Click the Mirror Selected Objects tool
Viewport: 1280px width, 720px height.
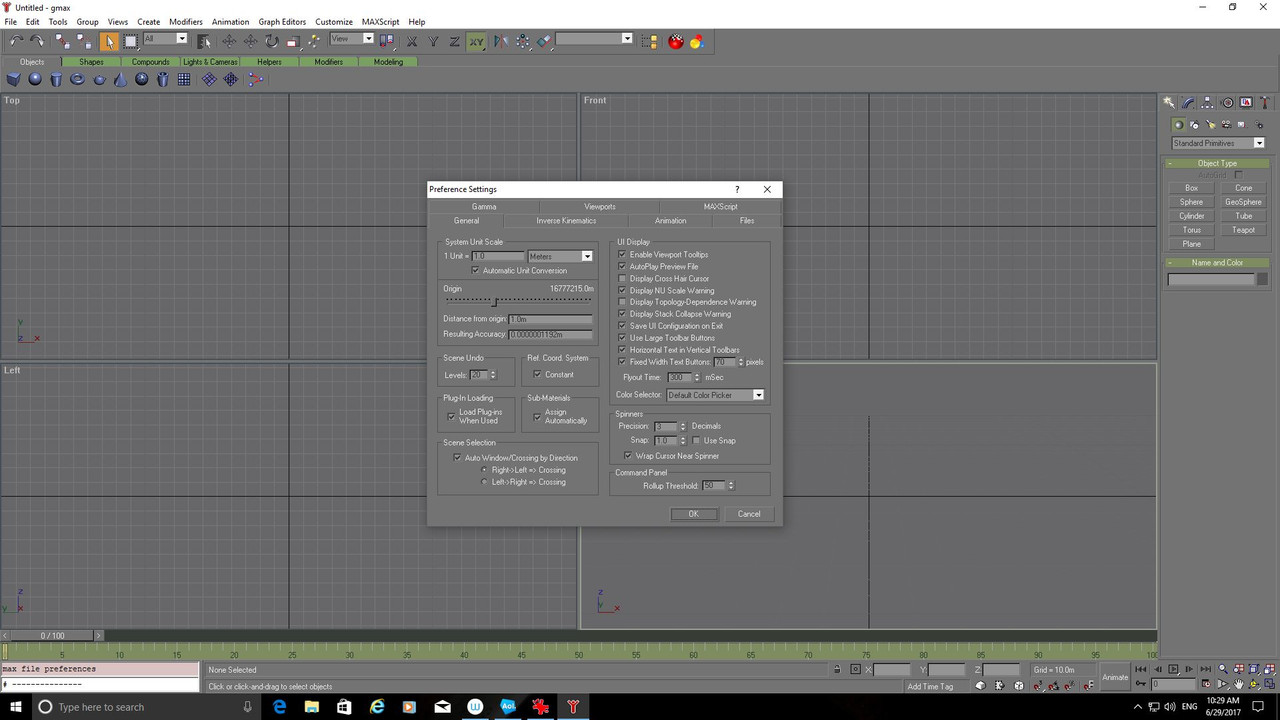[501, 41]
